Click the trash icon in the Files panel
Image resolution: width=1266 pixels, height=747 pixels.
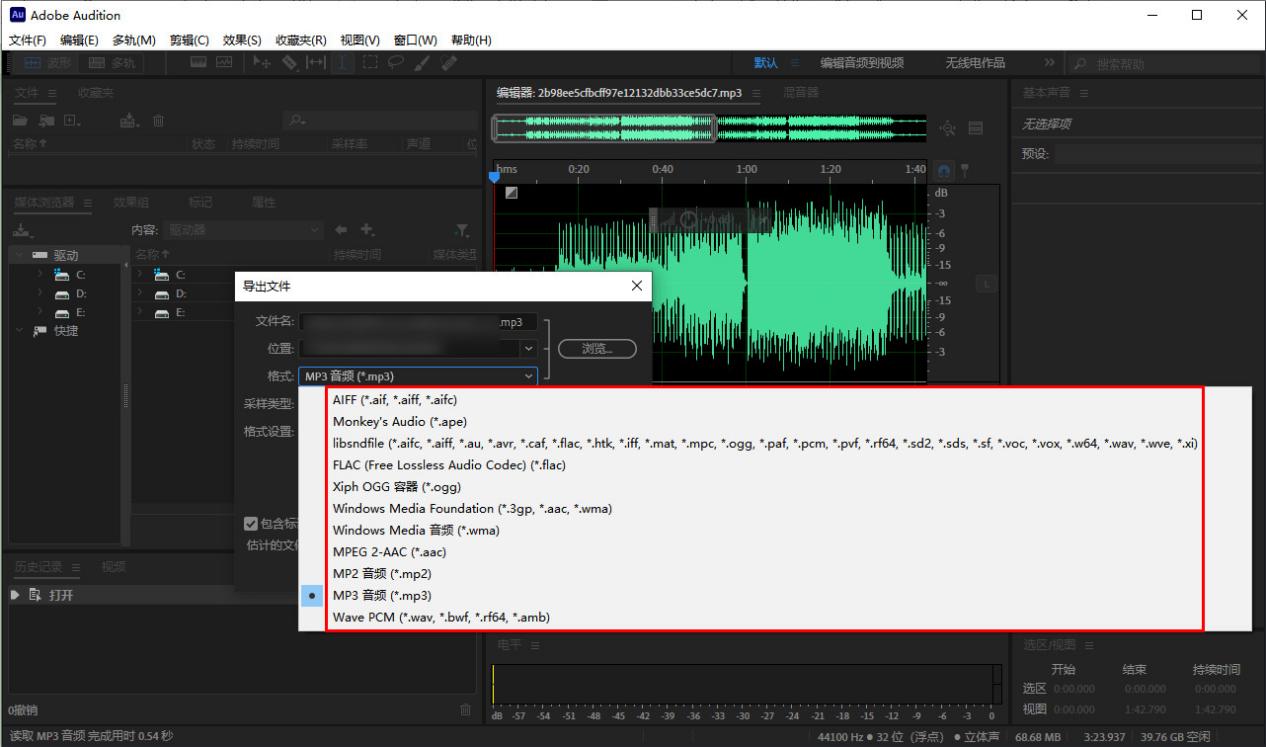158,120
